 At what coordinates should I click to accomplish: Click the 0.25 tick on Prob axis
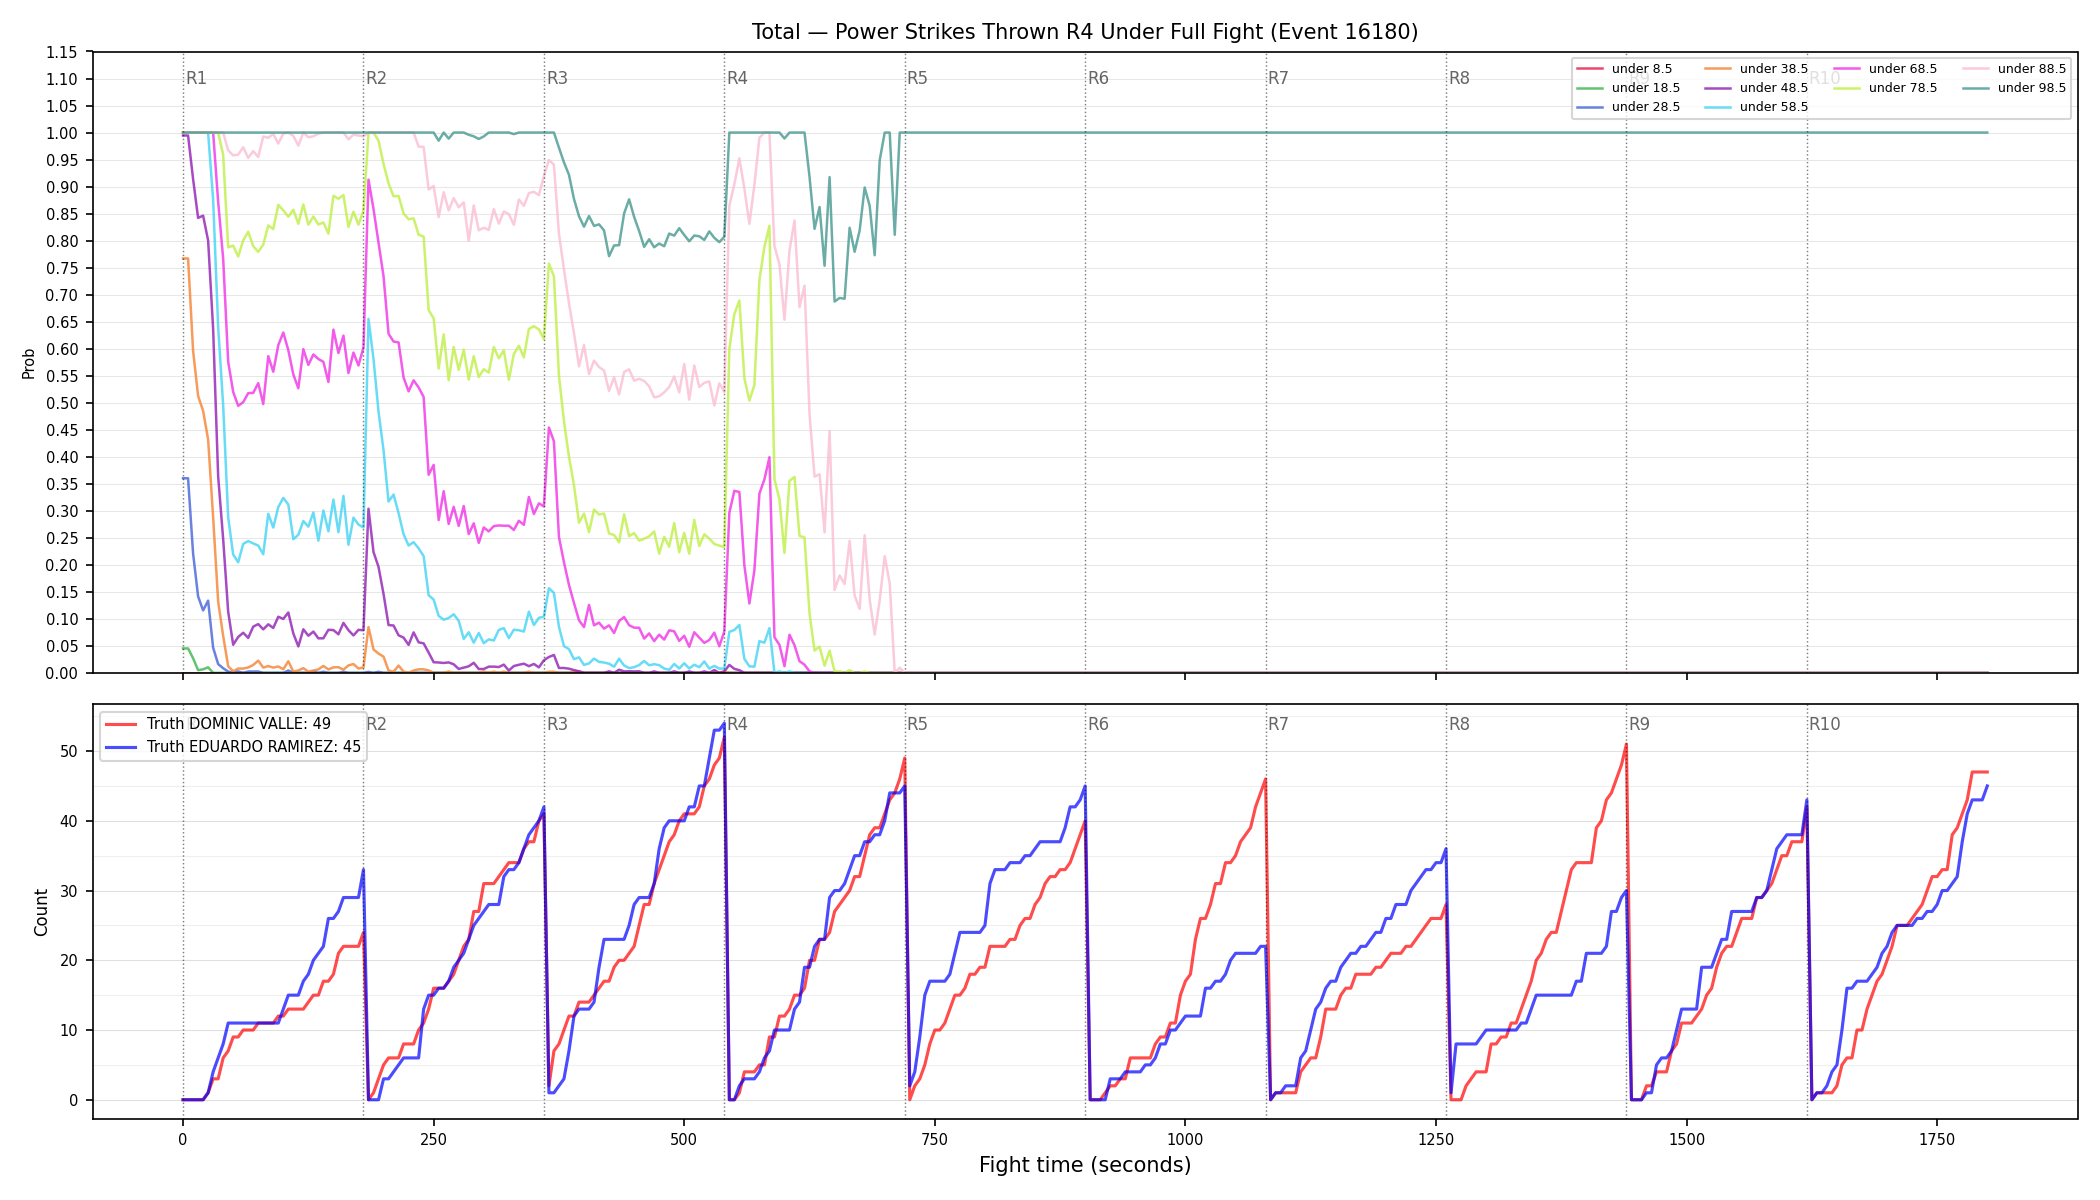point(62,538)
